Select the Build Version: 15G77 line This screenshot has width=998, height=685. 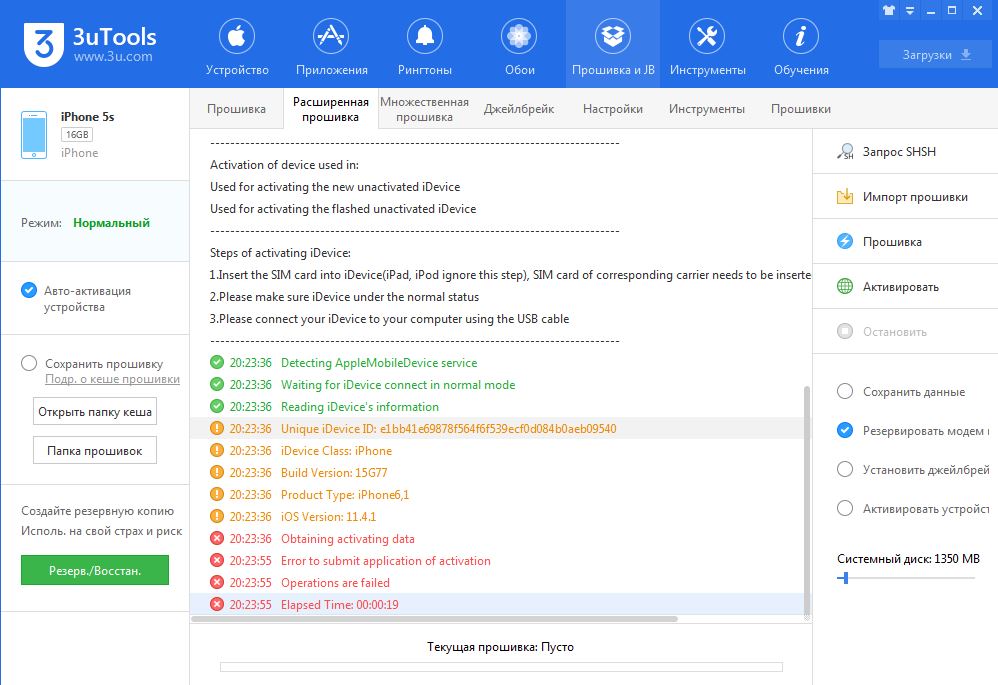497,472
